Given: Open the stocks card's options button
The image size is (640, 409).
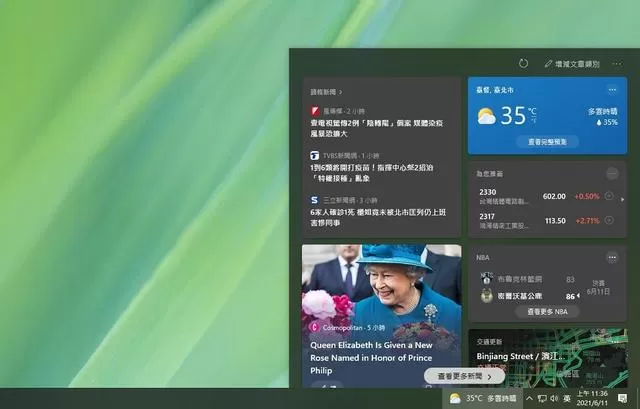Looking at the screenshot, I should click(612, 173).
